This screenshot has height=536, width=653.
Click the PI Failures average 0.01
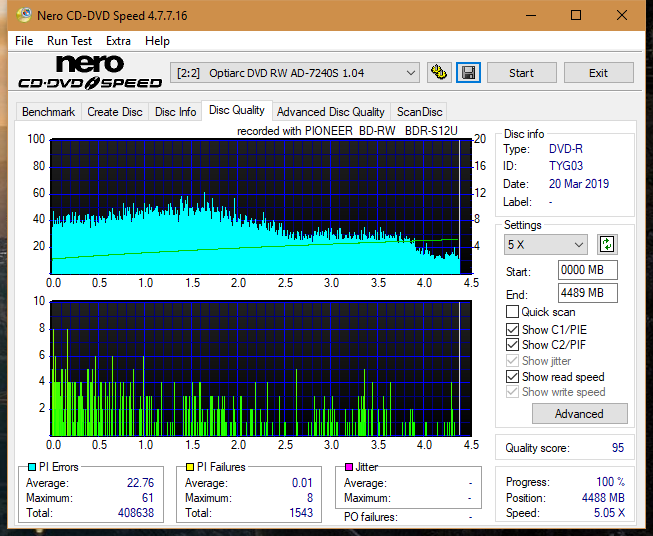tap(302, 483)
